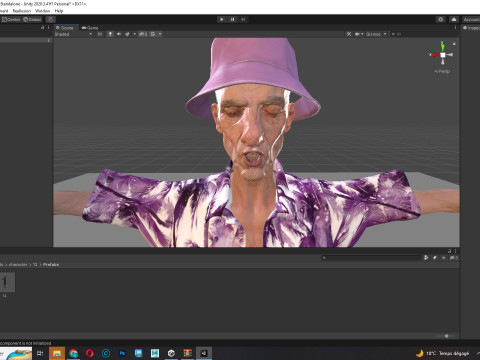Open the grid settings dropdown arrow
Viewport: 480px width, 360px height.
coord(160,34)
